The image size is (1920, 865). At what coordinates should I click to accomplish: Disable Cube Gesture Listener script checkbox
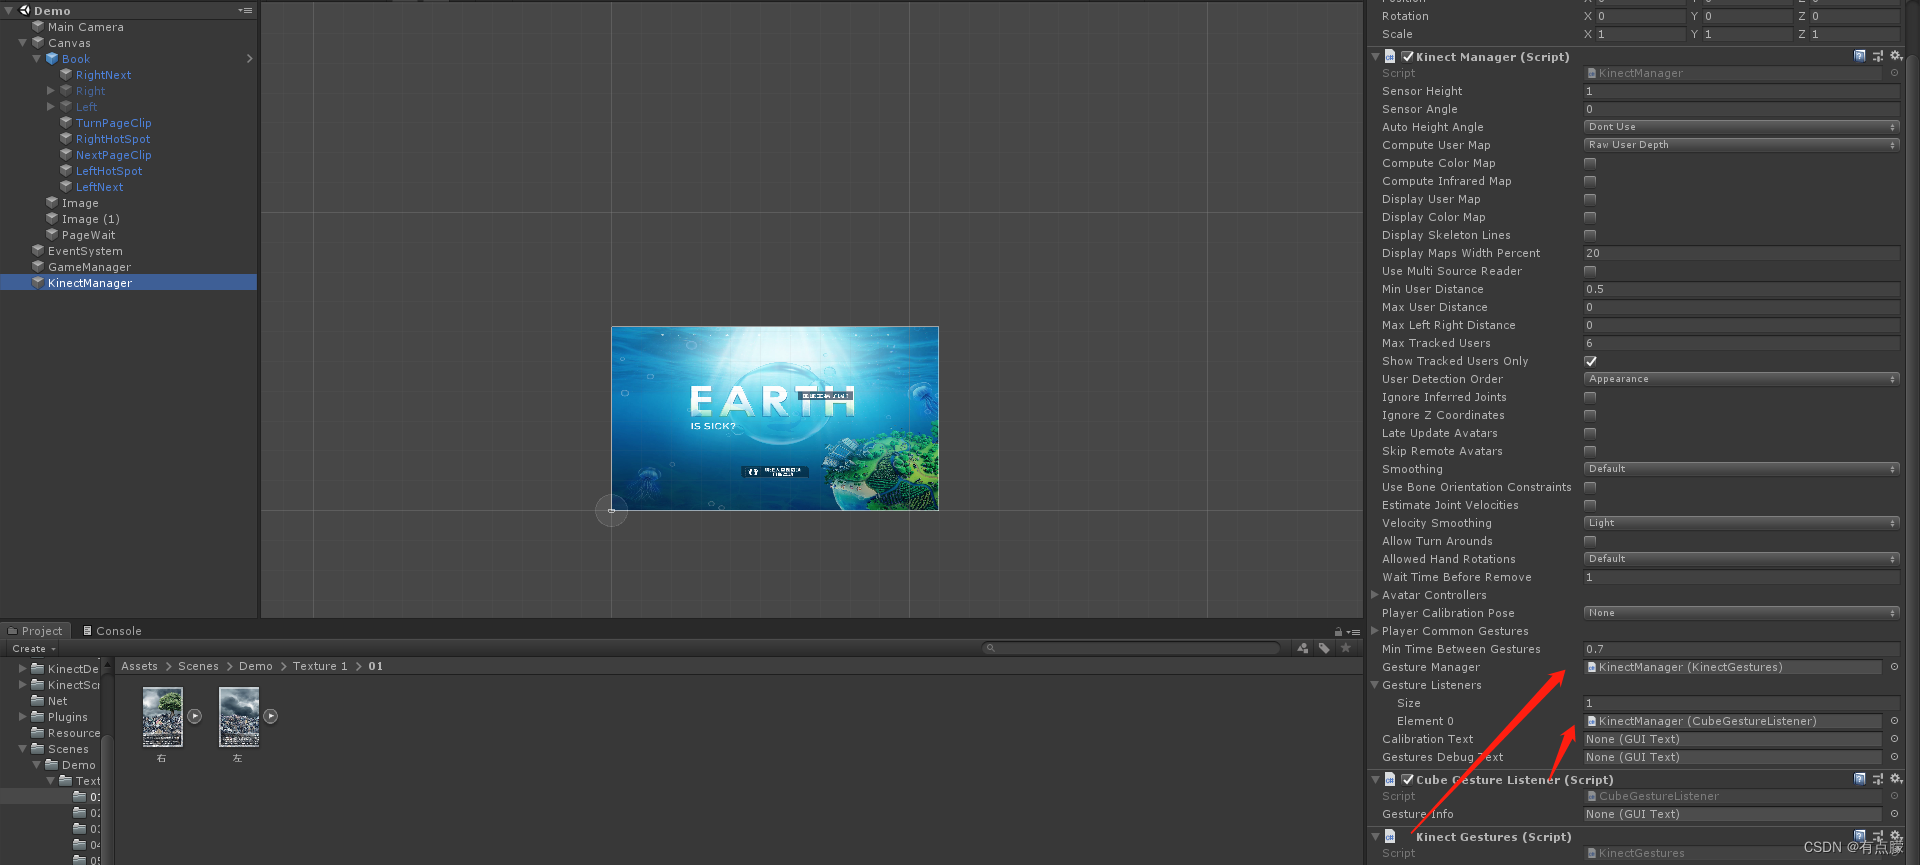pos(1408,780)
